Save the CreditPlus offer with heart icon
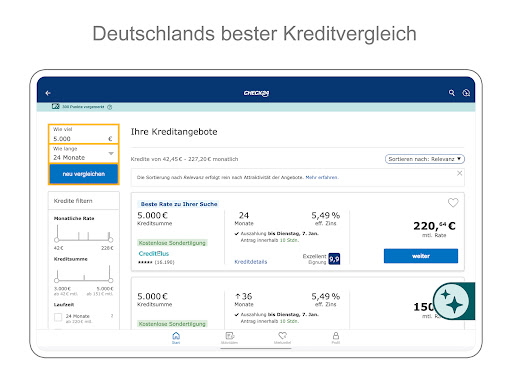512x384 pixels. pos(453,202)
